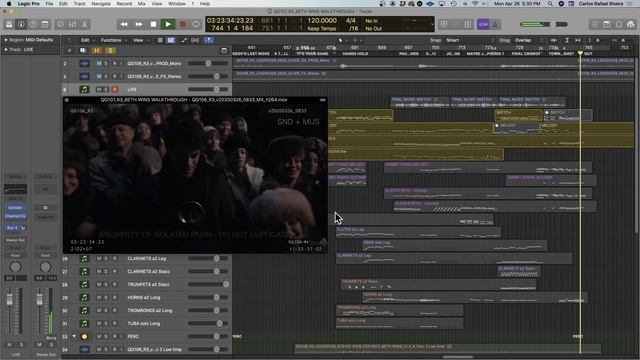The width and height of the screenshot is (640, 360).
Task: Open the View dropdown in tracks area
Action: coord(141,40)
